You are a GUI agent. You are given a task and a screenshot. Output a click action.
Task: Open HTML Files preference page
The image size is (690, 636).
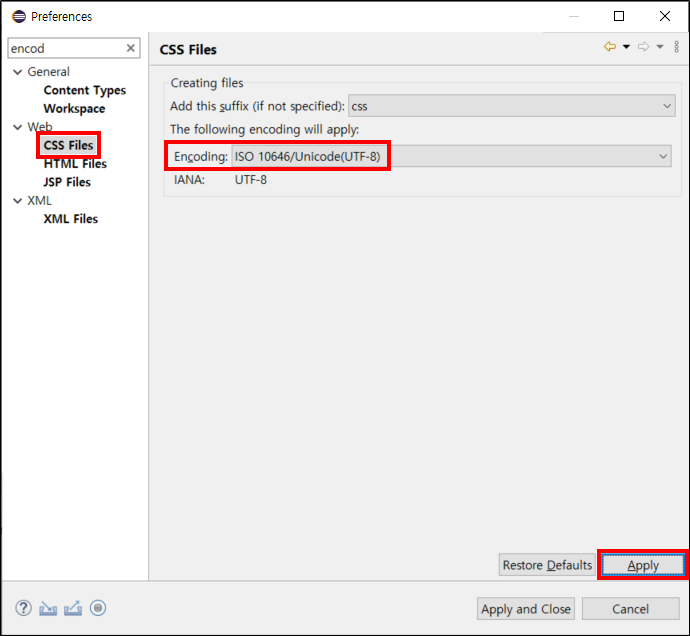75,164
